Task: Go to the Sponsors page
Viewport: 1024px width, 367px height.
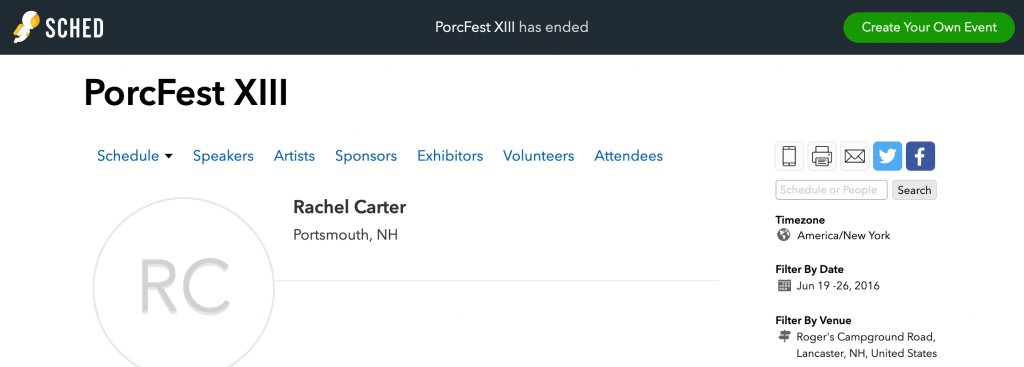Action: click(x=366, y=156)
